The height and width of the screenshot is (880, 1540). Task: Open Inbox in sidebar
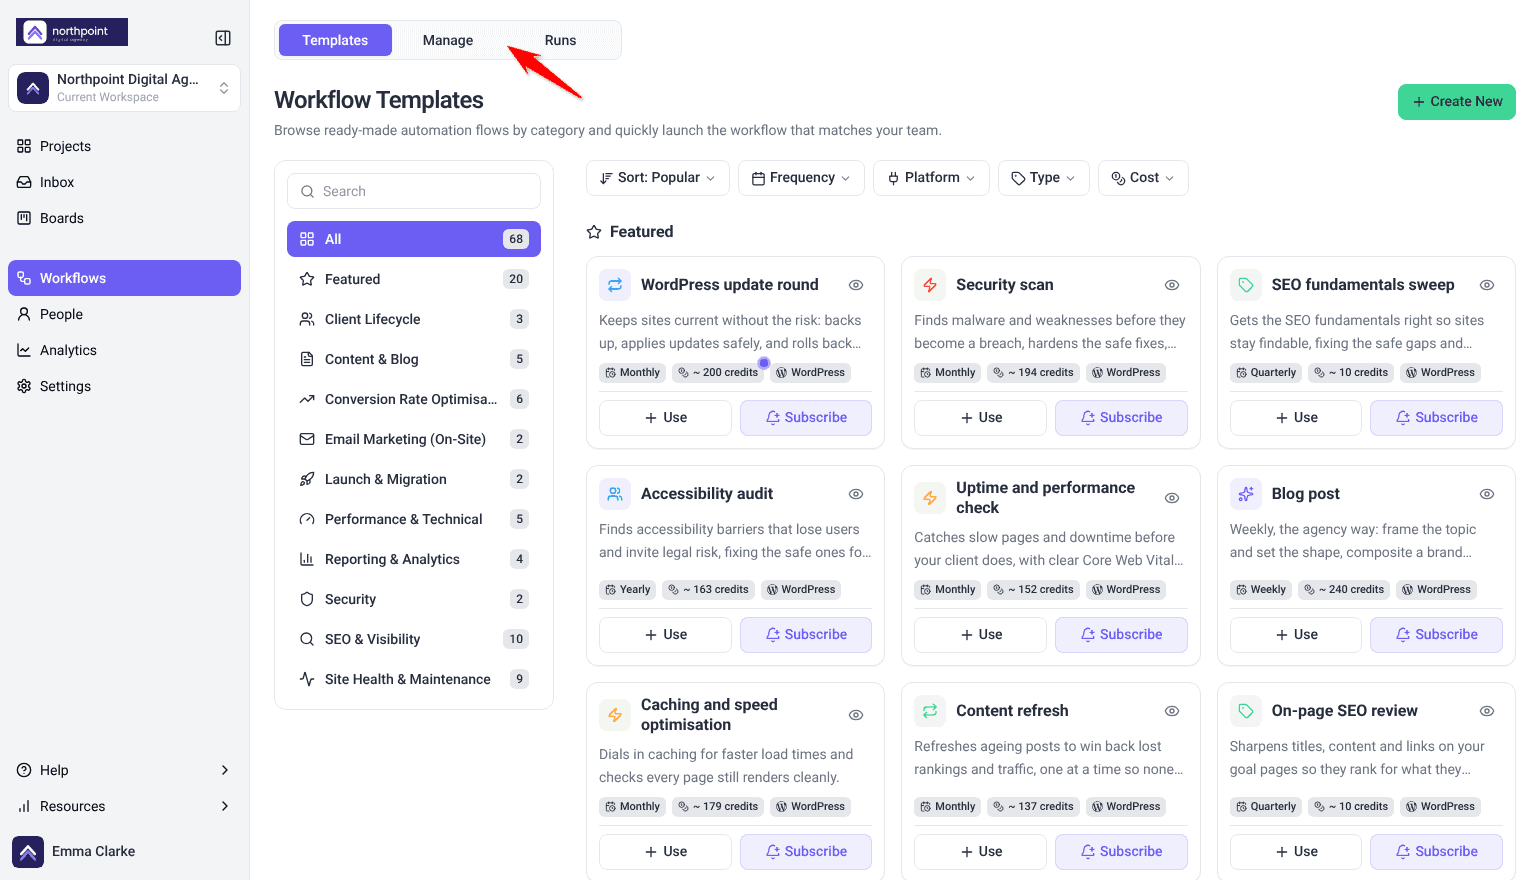tap(124, 182)
